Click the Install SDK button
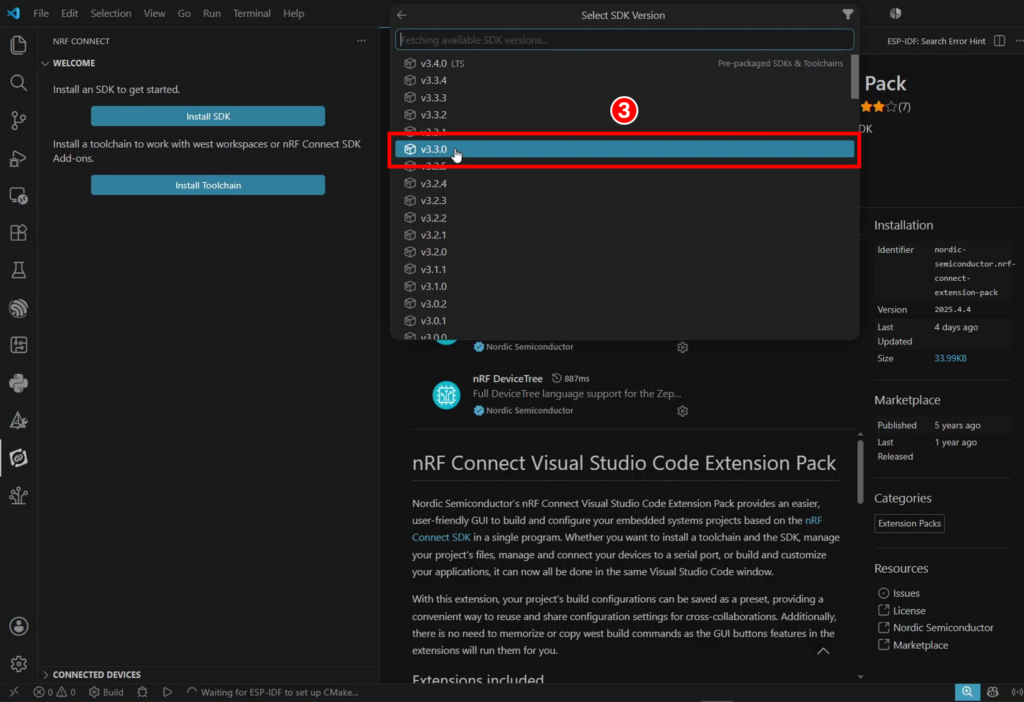 [x=208, y=116]
